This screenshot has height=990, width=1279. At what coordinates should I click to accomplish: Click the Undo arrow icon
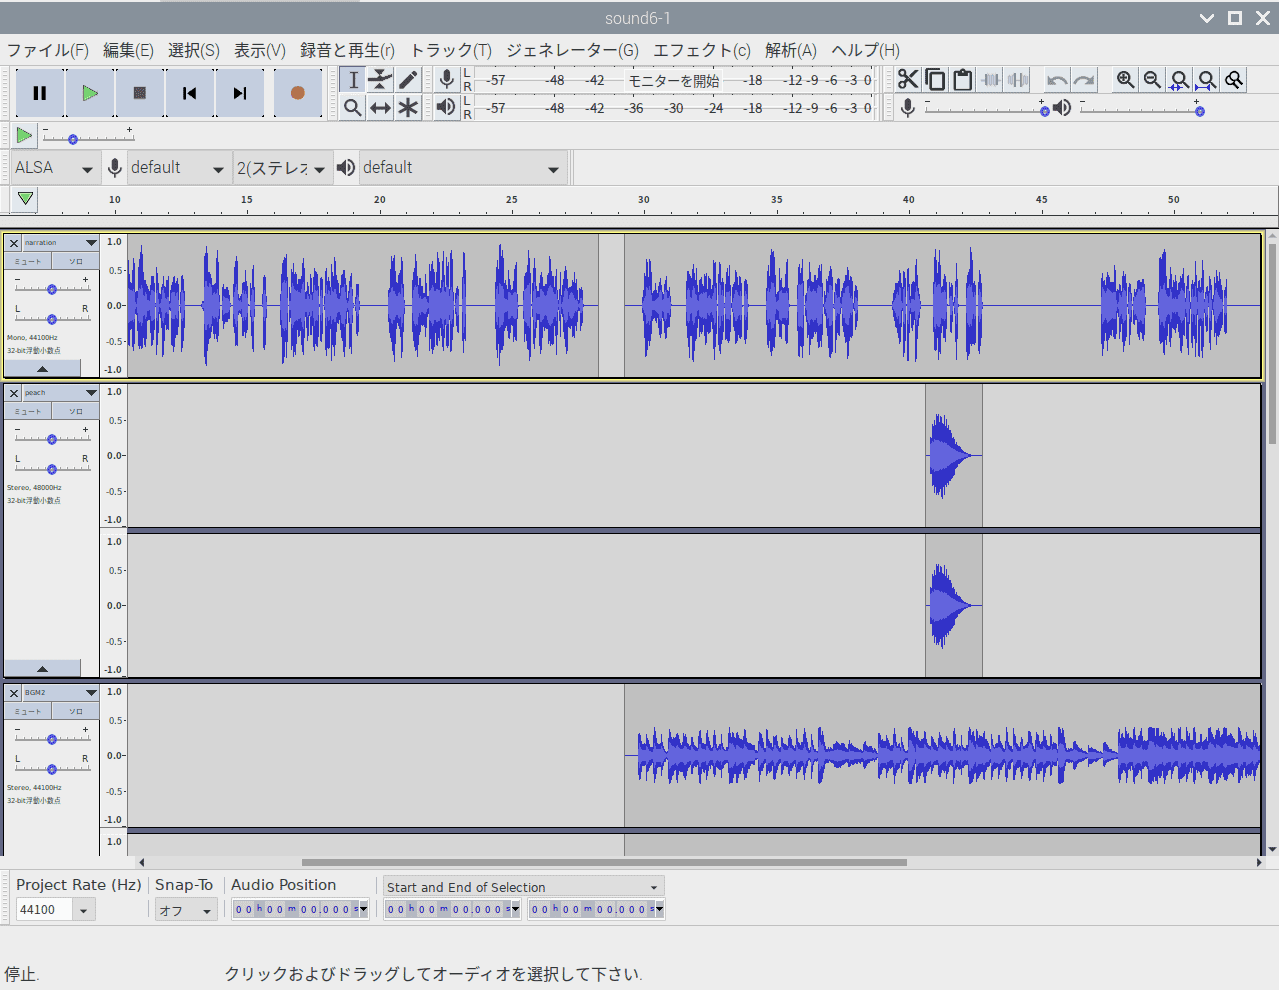(1057, 80)
